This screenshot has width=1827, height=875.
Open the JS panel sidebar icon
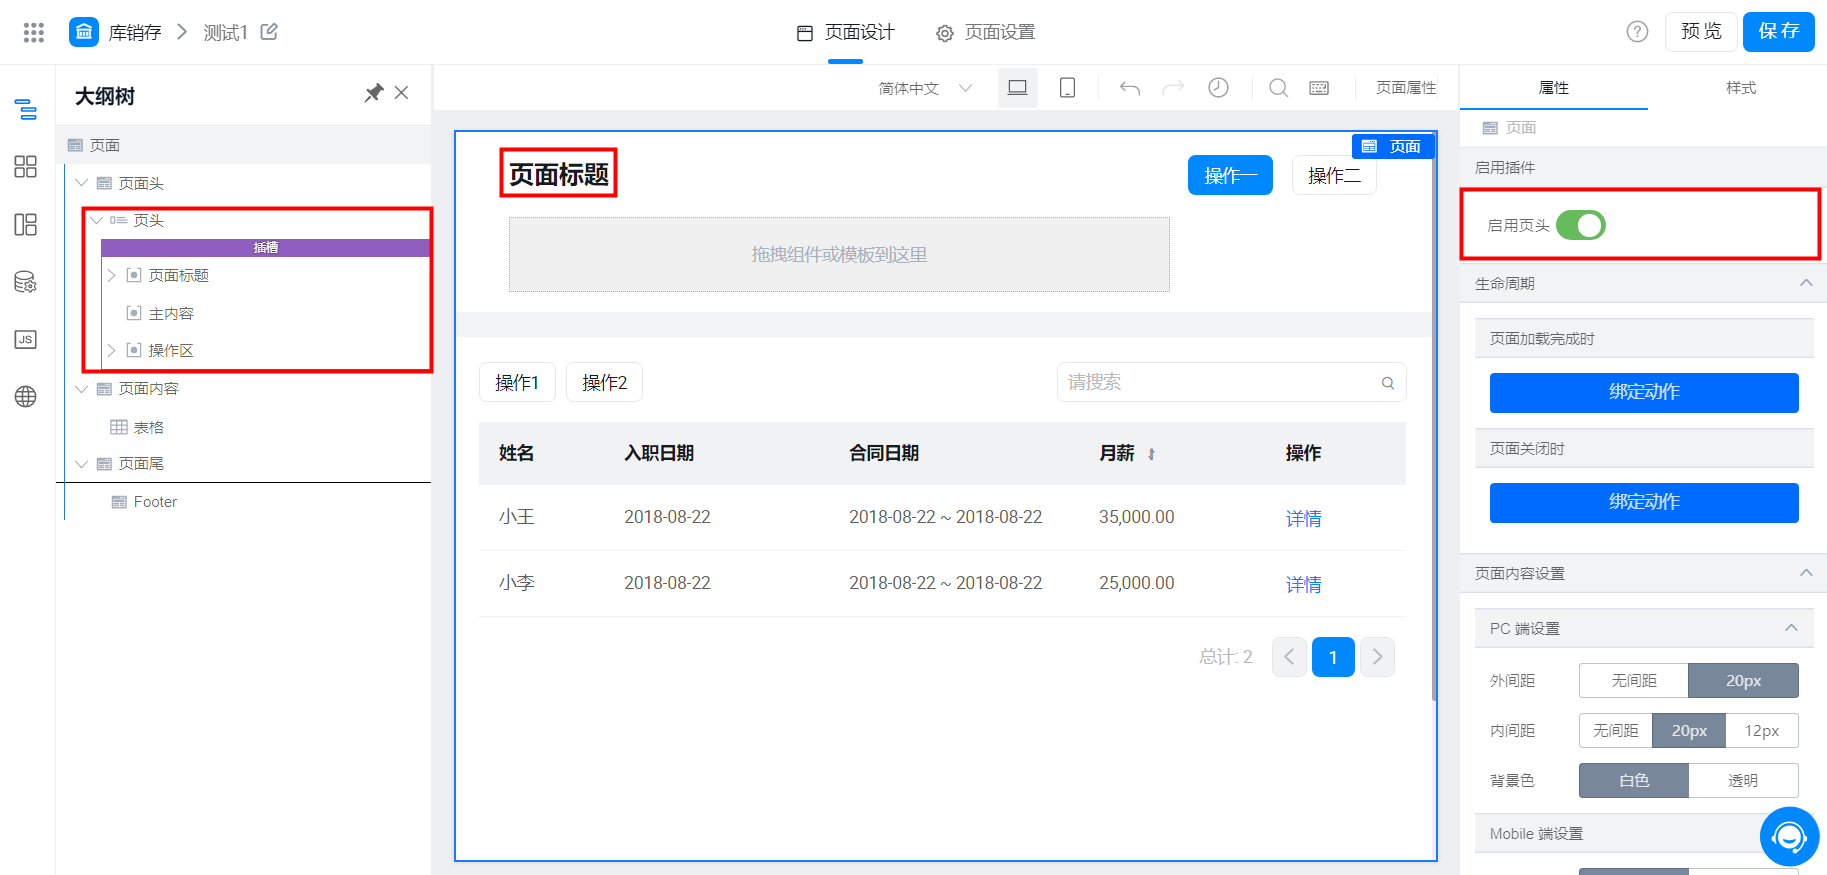pyautogui.click(x=26, y=339)
